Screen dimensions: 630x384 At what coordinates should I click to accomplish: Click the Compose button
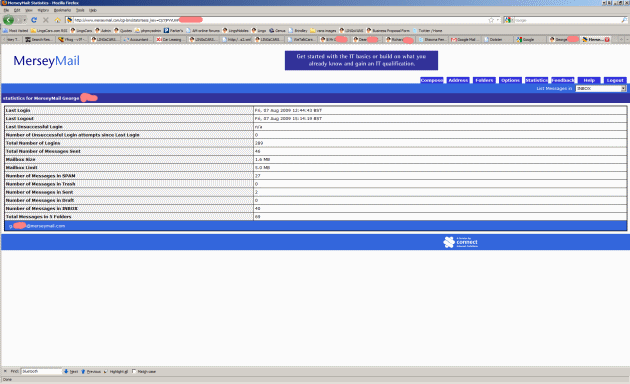432,80
